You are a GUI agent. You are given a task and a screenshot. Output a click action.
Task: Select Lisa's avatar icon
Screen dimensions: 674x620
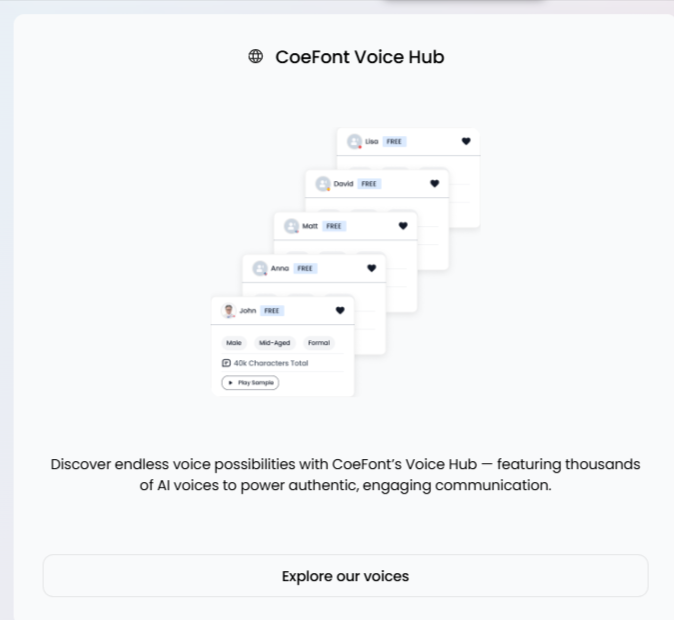[354, 142]
